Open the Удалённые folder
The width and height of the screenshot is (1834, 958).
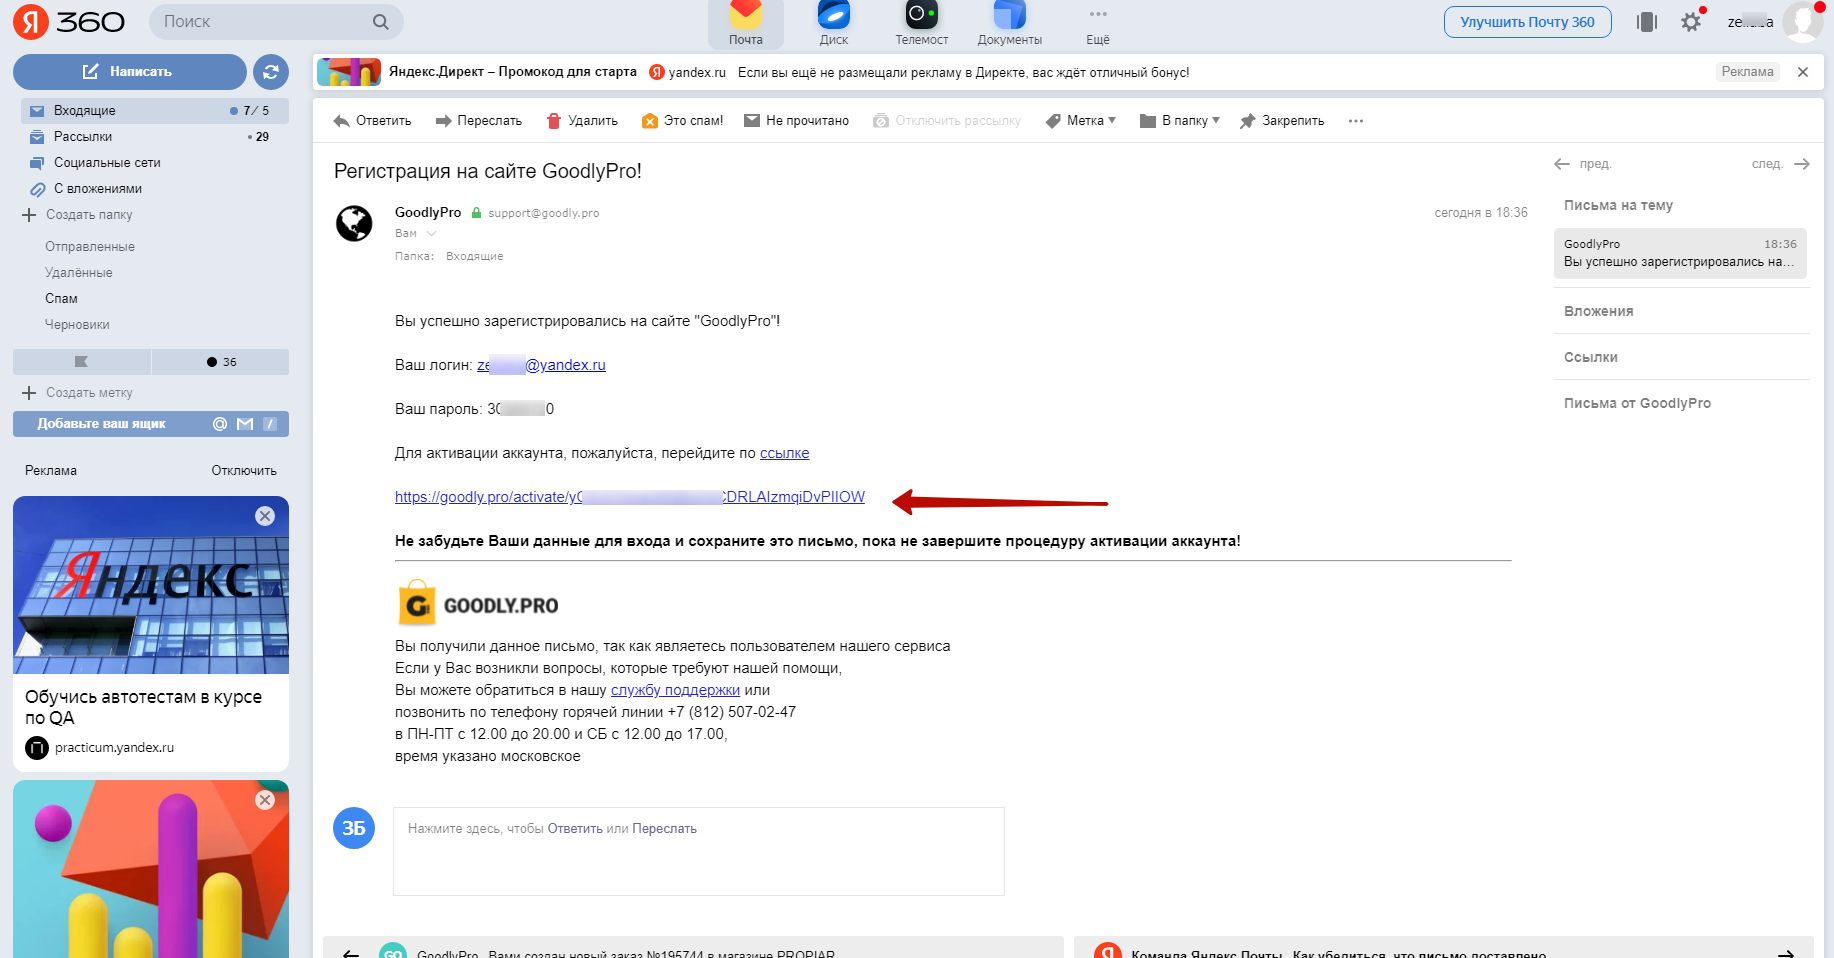tap(79, 273)
